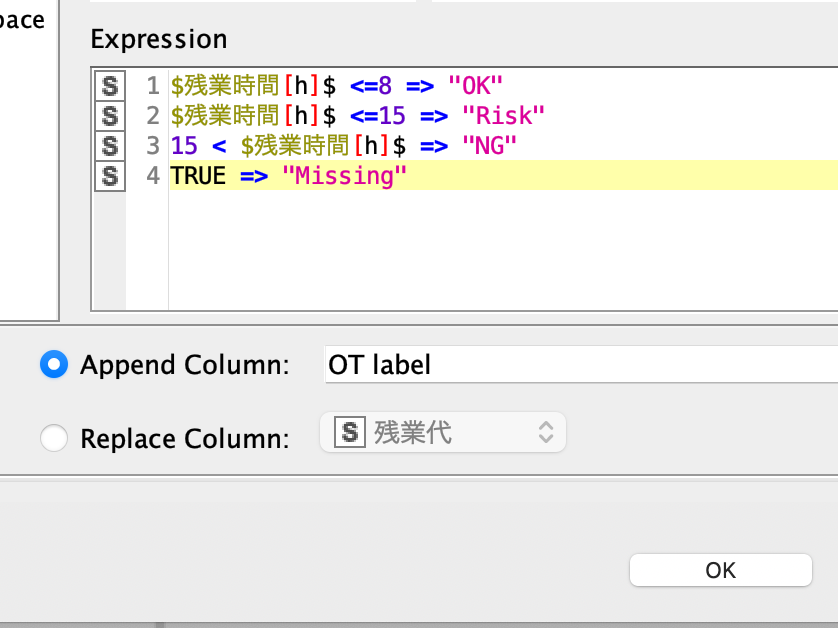Click the S type icon beside line 3
The image size is (838, 628).
point(110,145)
